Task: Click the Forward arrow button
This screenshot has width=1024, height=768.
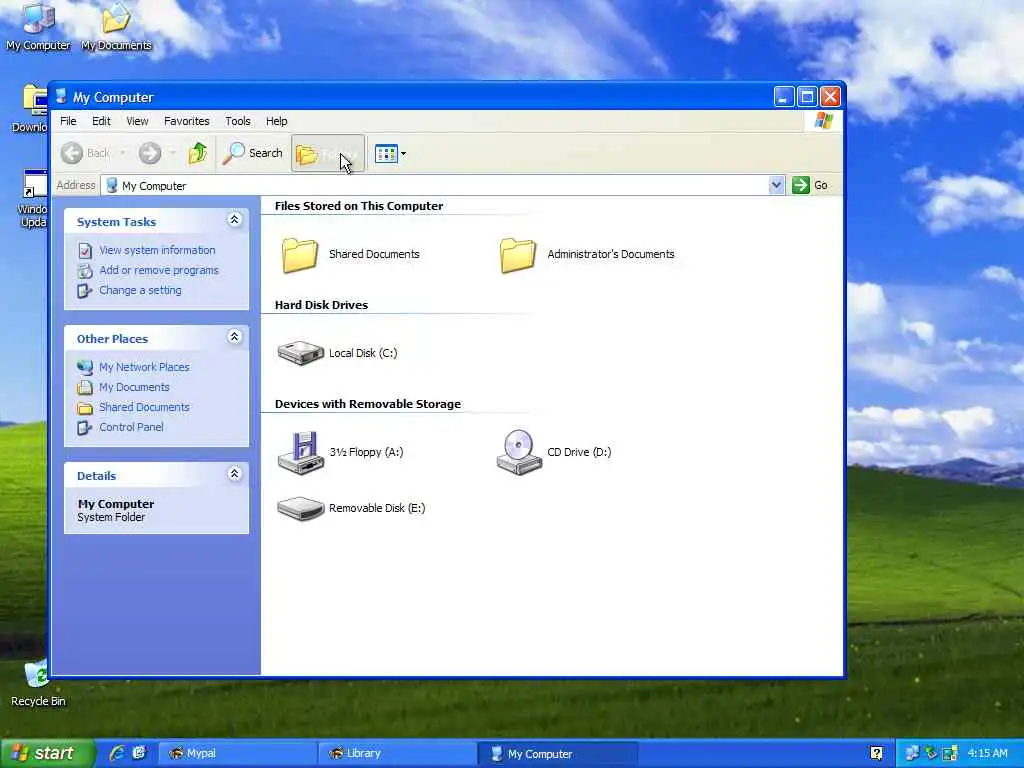Action: click(x=150, y=153)
